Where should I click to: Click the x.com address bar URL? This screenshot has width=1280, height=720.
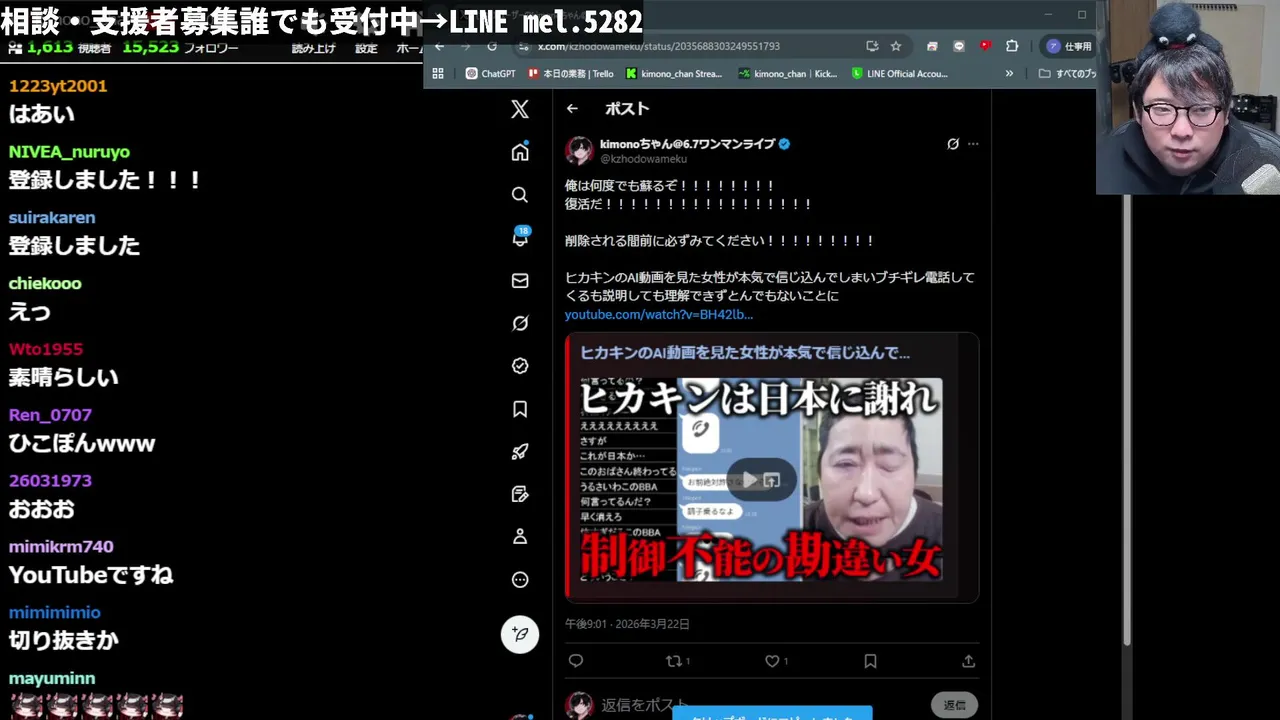[x=658, y=46]
